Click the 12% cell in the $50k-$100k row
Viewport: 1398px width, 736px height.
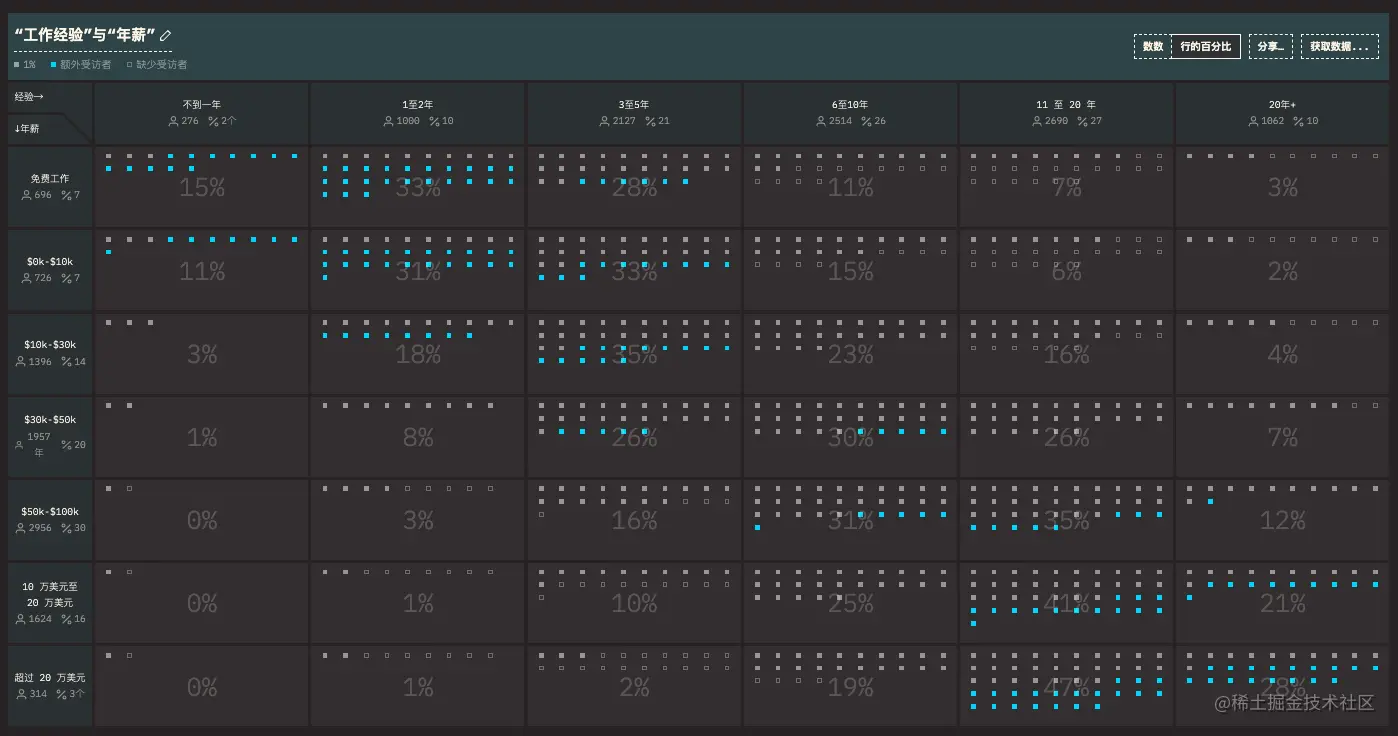click(1282, 520)
